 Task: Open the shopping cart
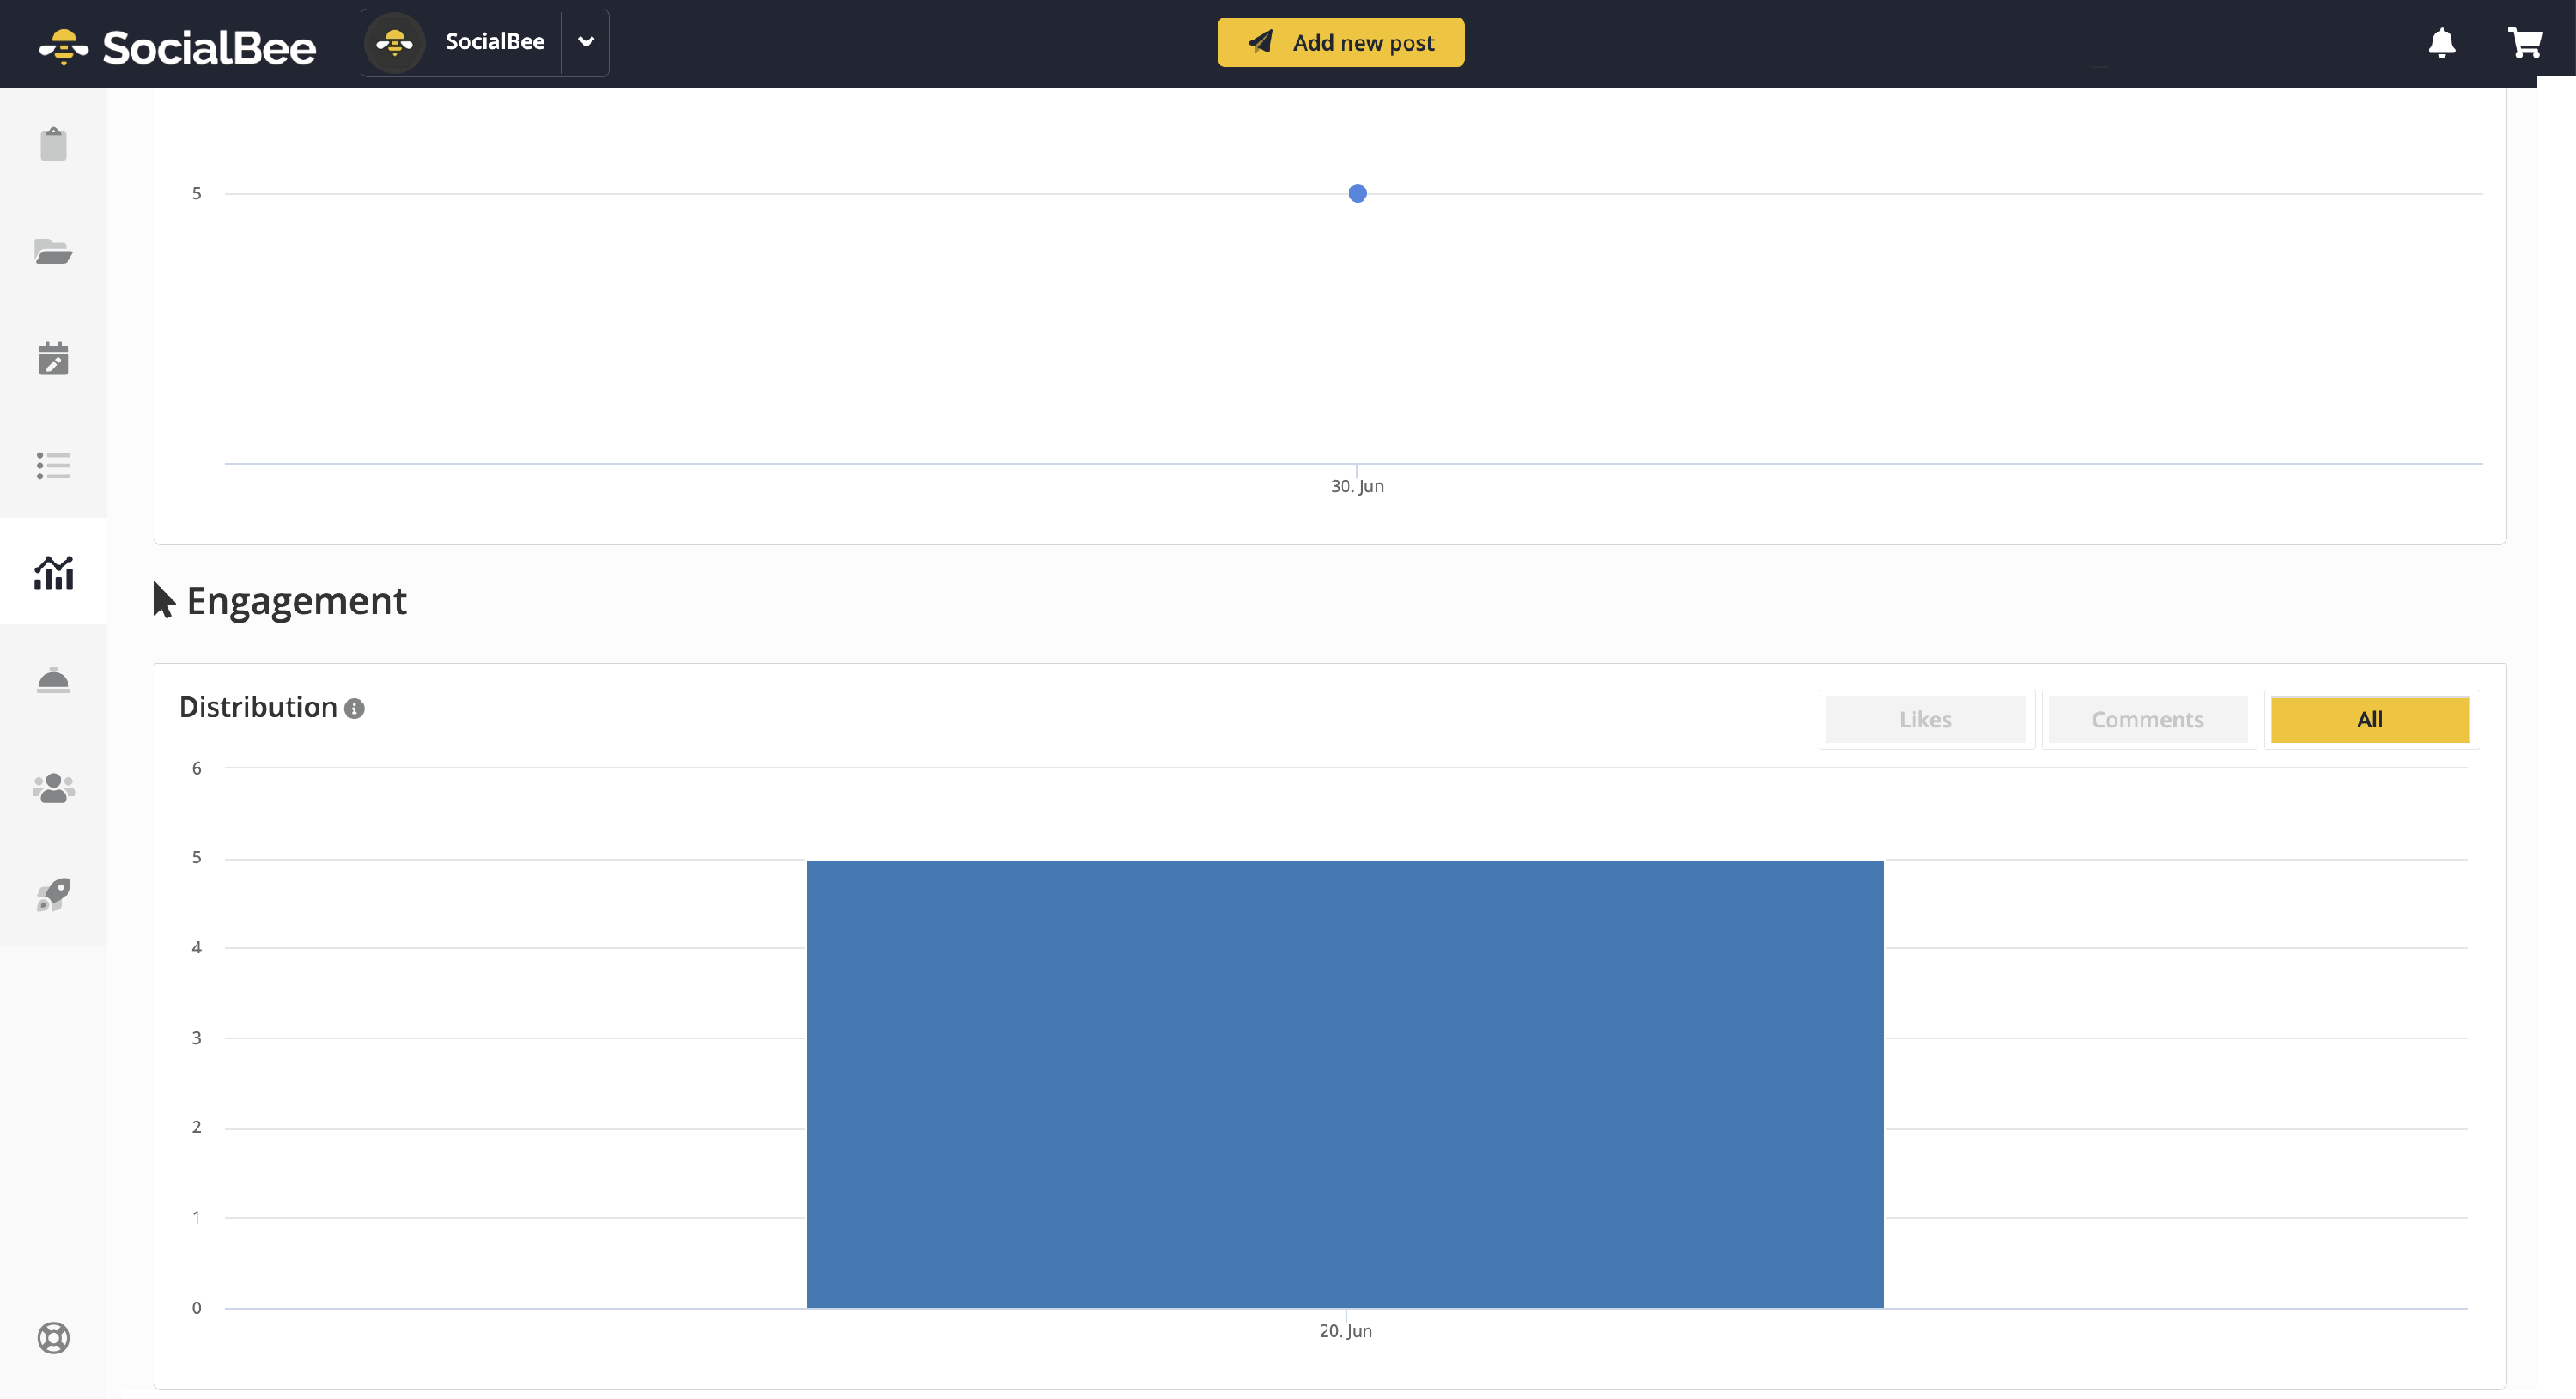pos(2525,43)
